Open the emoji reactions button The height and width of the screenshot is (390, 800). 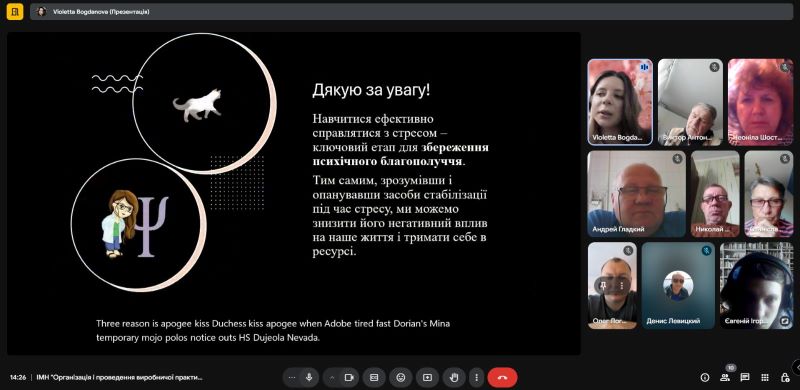tap(401, 377)
